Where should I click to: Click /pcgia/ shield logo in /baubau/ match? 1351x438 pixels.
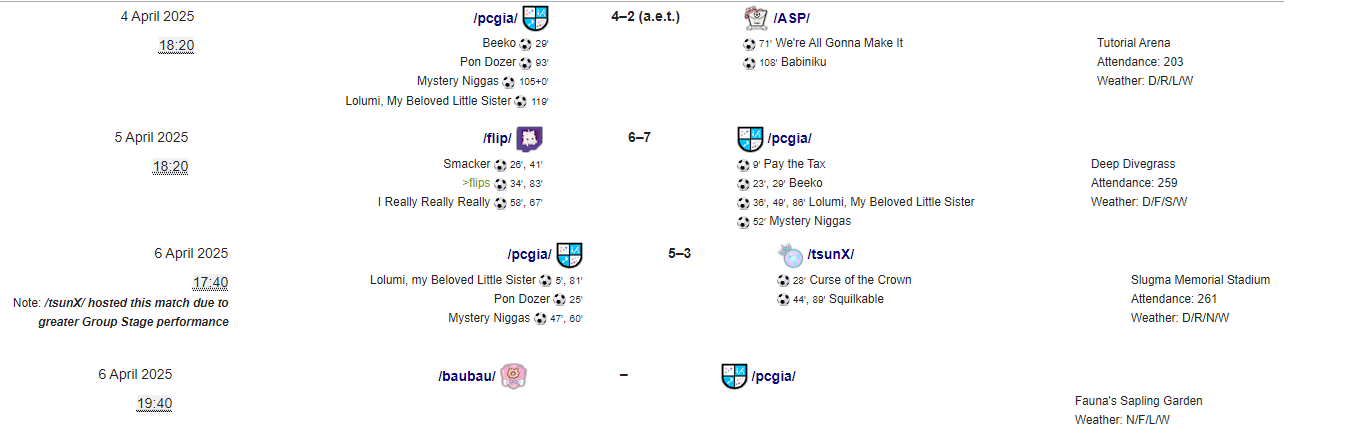(734, 376)
